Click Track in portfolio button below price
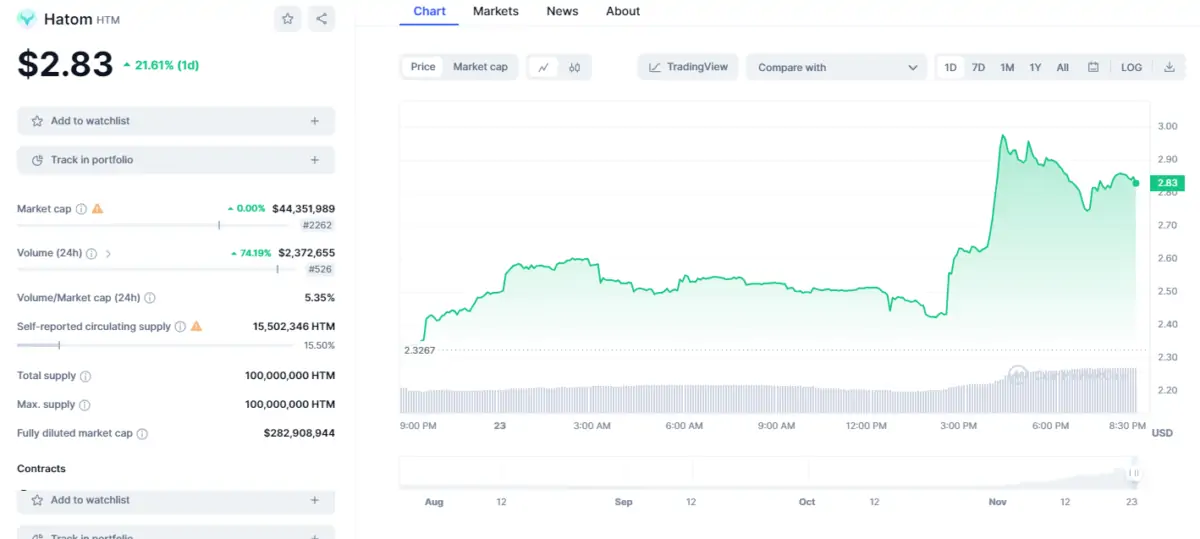The height and width of the screenshot is (539, 1200). tap(176, 160)
